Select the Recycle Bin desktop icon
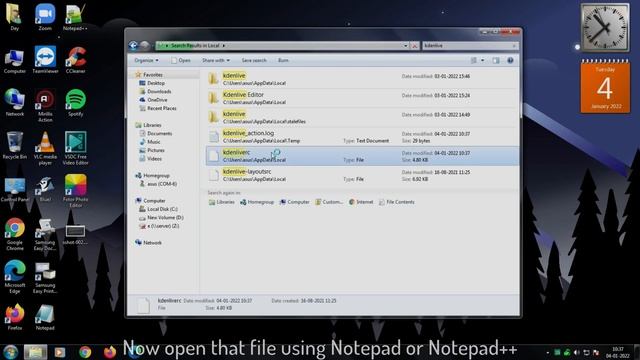 15,146
